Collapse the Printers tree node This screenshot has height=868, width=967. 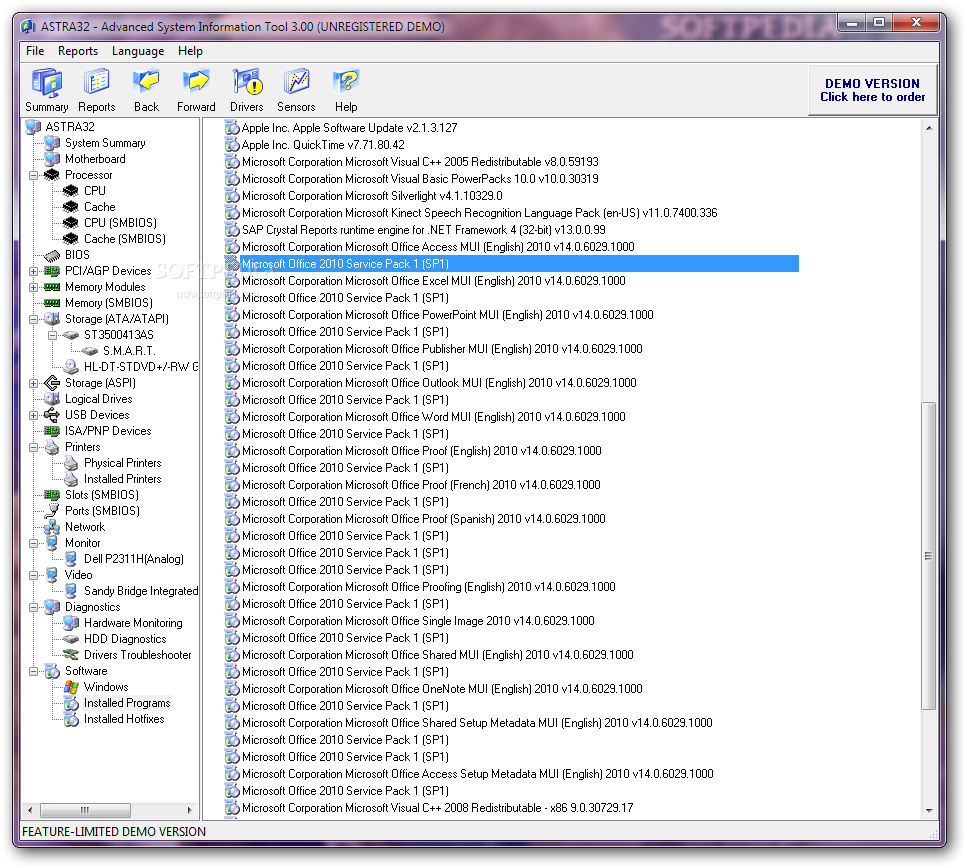click(33, 447)
